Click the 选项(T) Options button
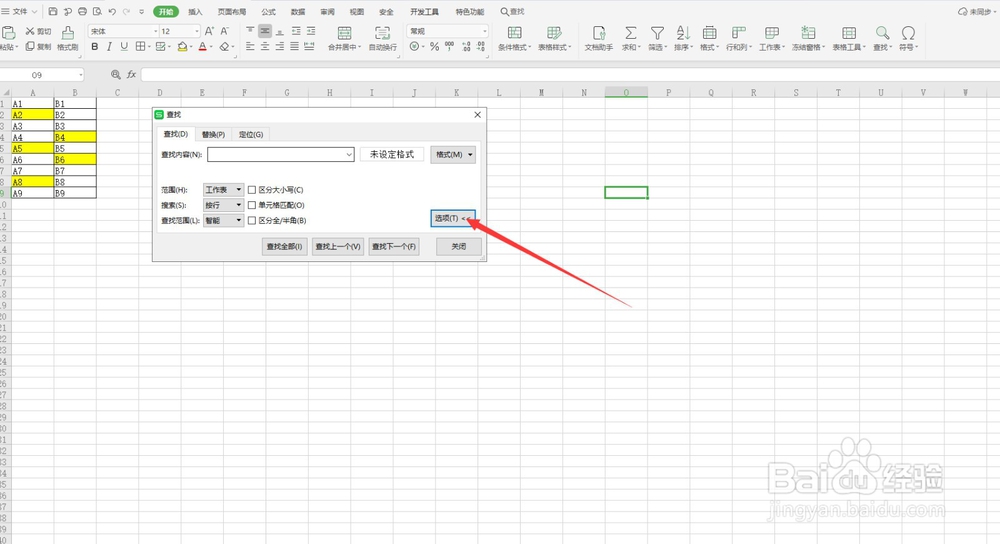This screenshot has height=544, width=1000. (453, 218)
